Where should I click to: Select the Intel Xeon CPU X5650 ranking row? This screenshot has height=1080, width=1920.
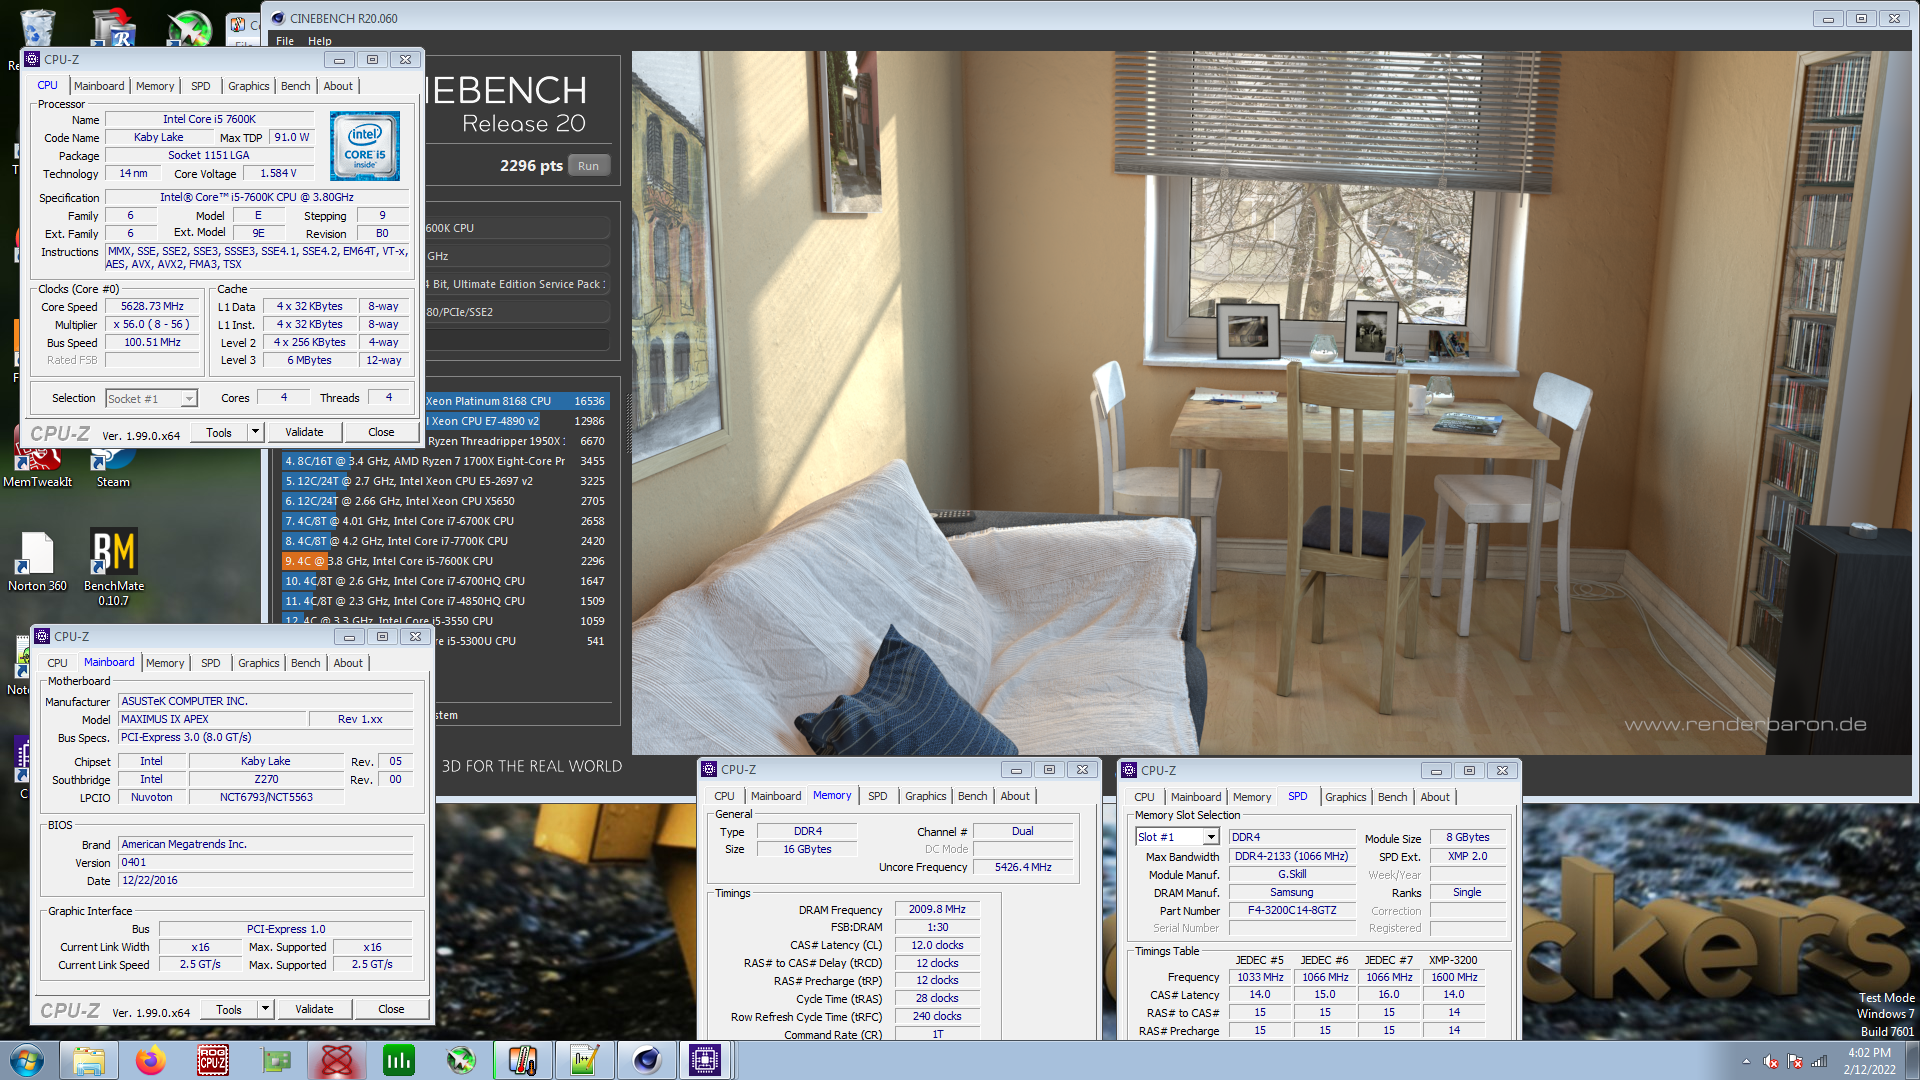446,501
